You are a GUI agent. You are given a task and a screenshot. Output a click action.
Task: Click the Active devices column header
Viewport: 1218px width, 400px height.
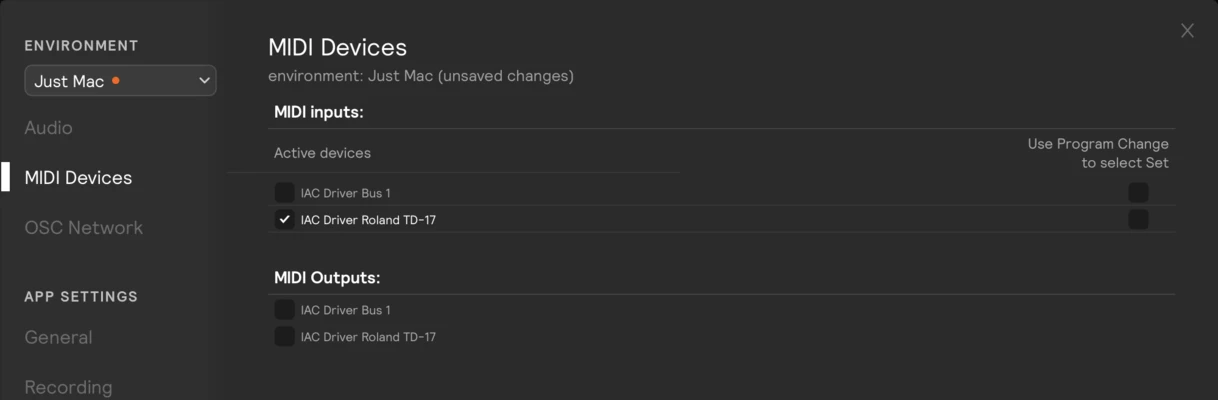[322, 153]
